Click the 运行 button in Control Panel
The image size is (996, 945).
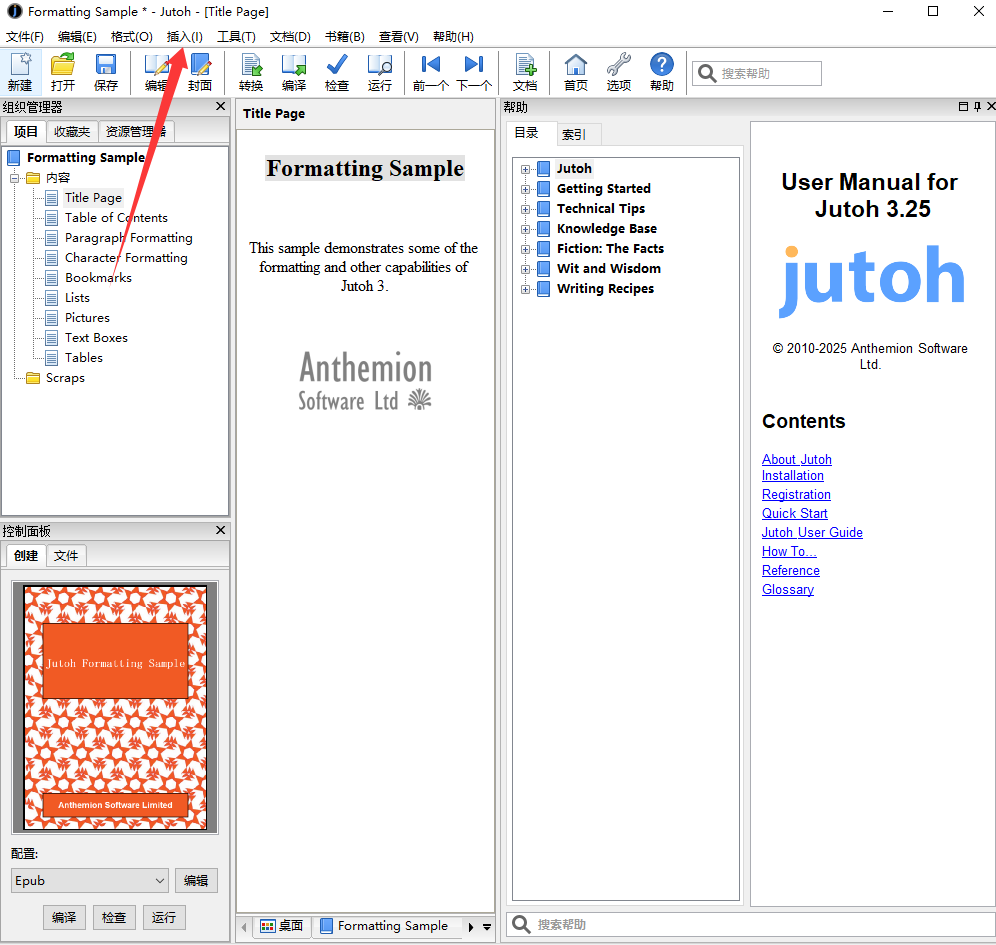164,917
